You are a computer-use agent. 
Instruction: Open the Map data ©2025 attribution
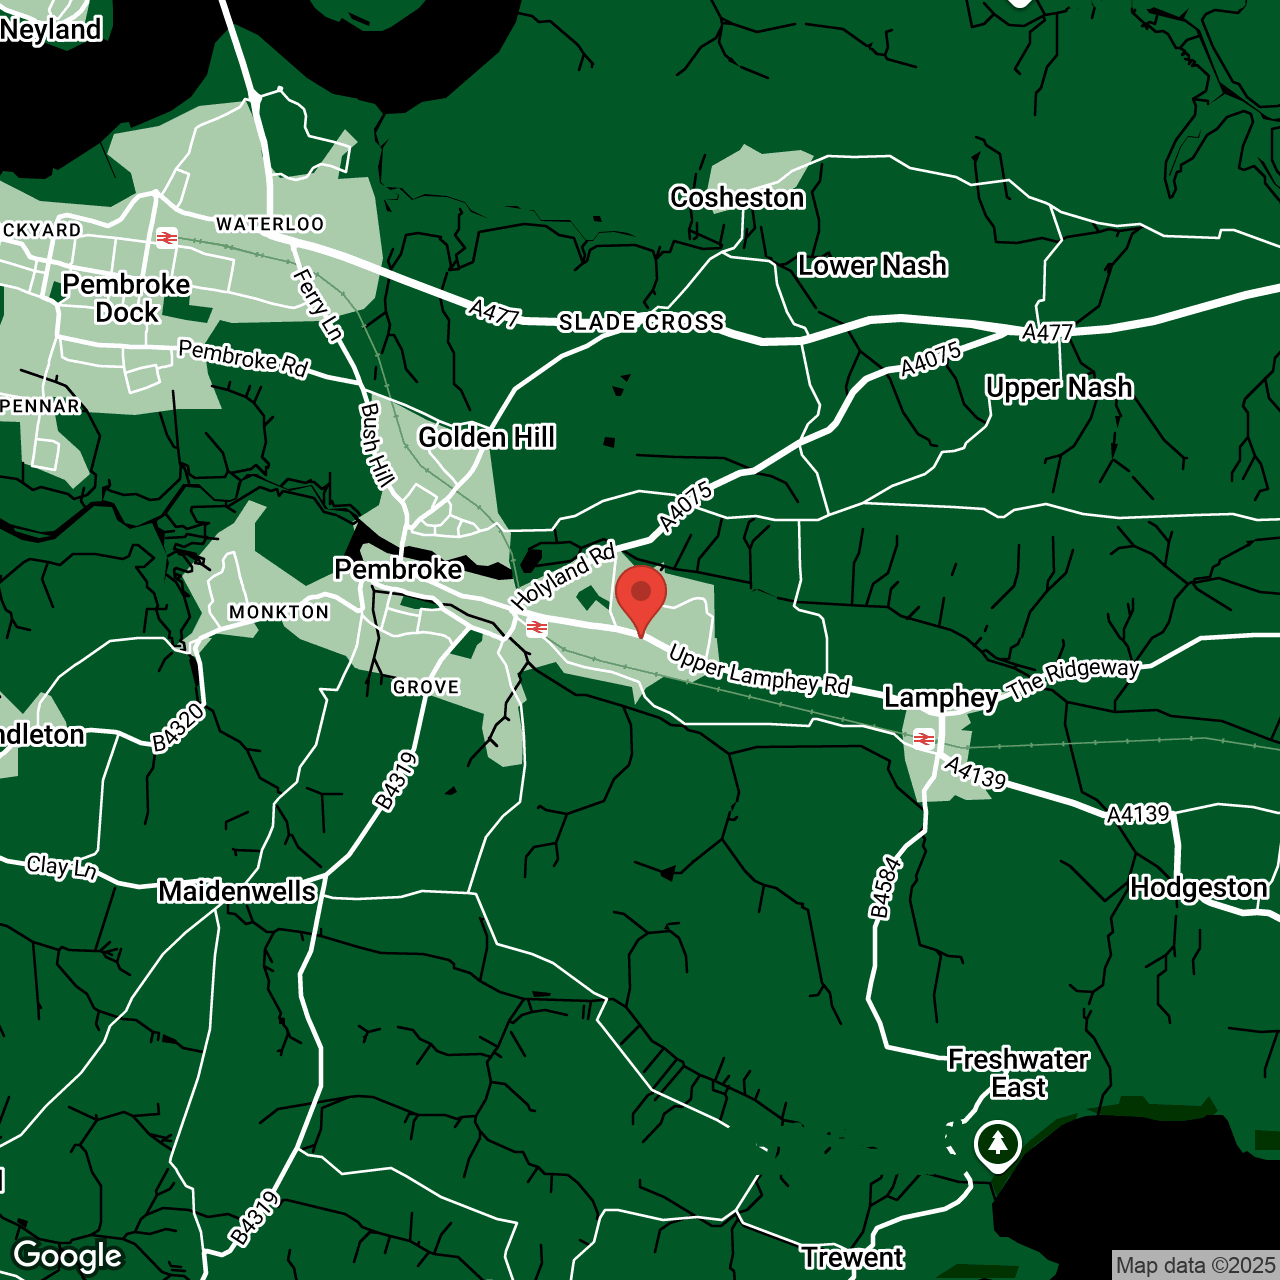1195,1266
